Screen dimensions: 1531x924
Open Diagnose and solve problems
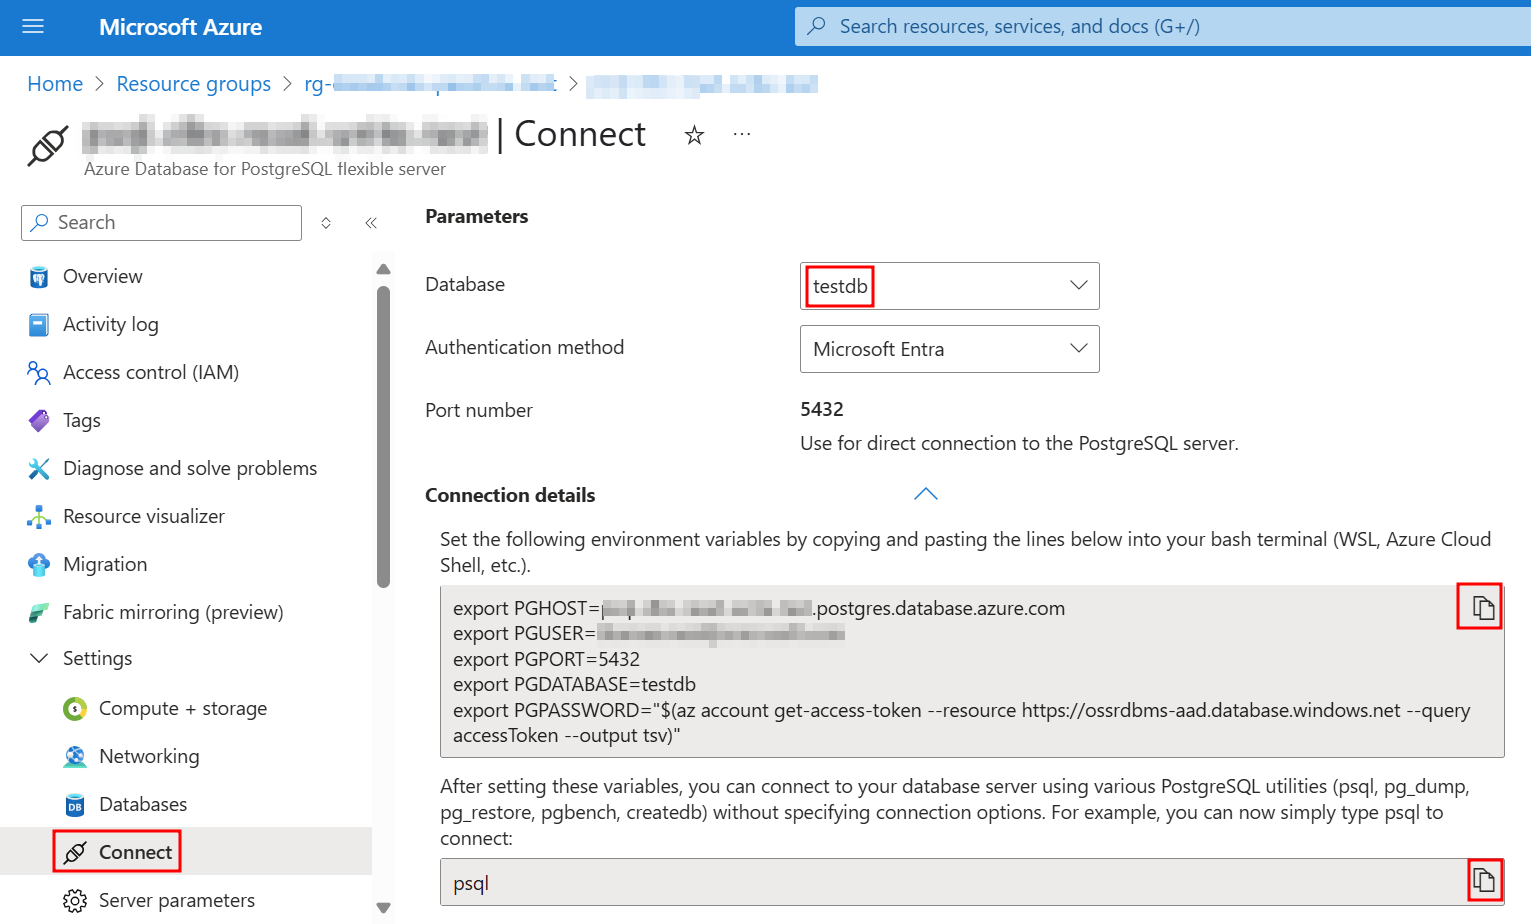coord(190,468)
